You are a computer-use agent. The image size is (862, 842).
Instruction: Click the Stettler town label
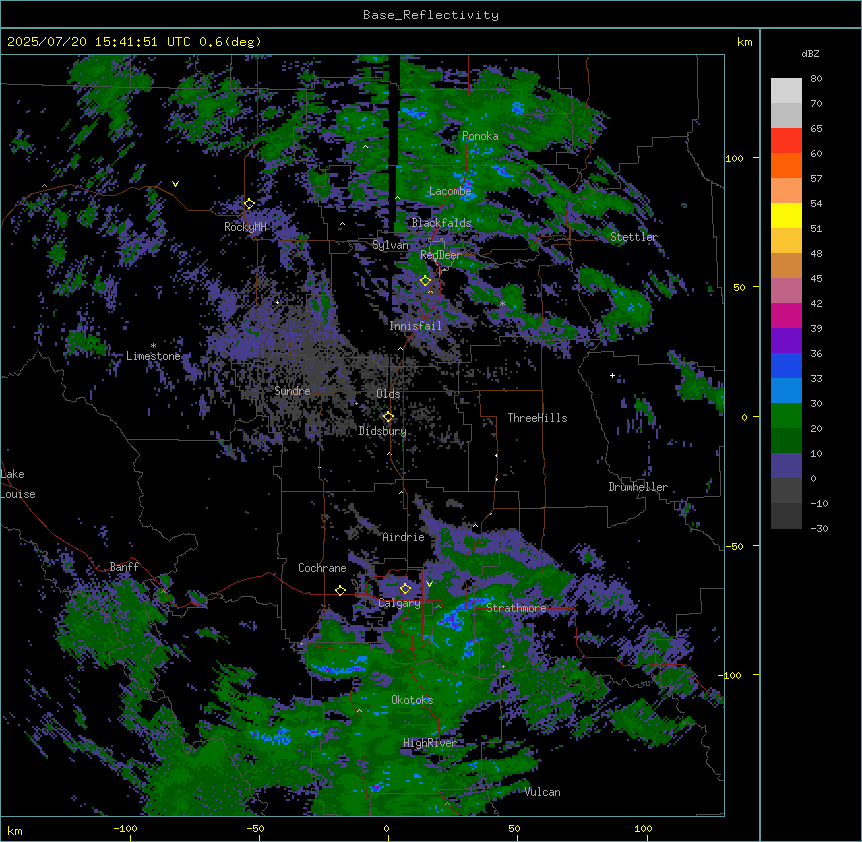click(634, 237)
